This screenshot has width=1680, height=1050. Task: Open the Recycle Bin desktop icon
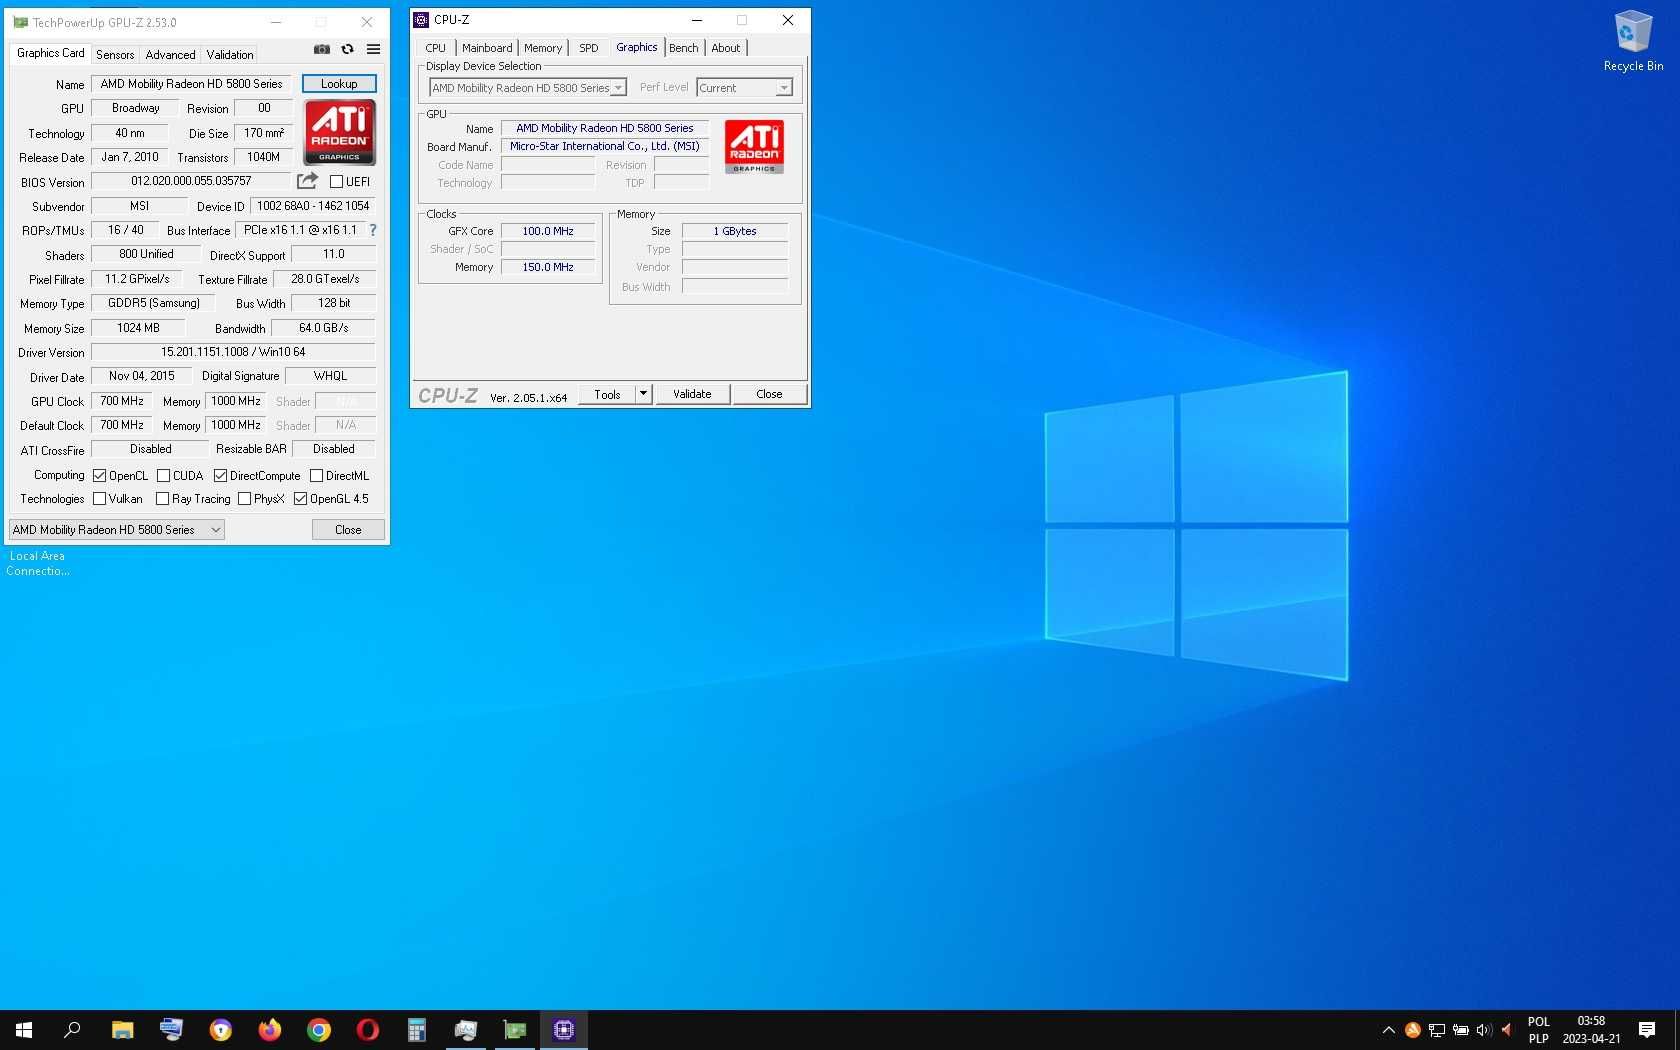[x=1633, y=40]
